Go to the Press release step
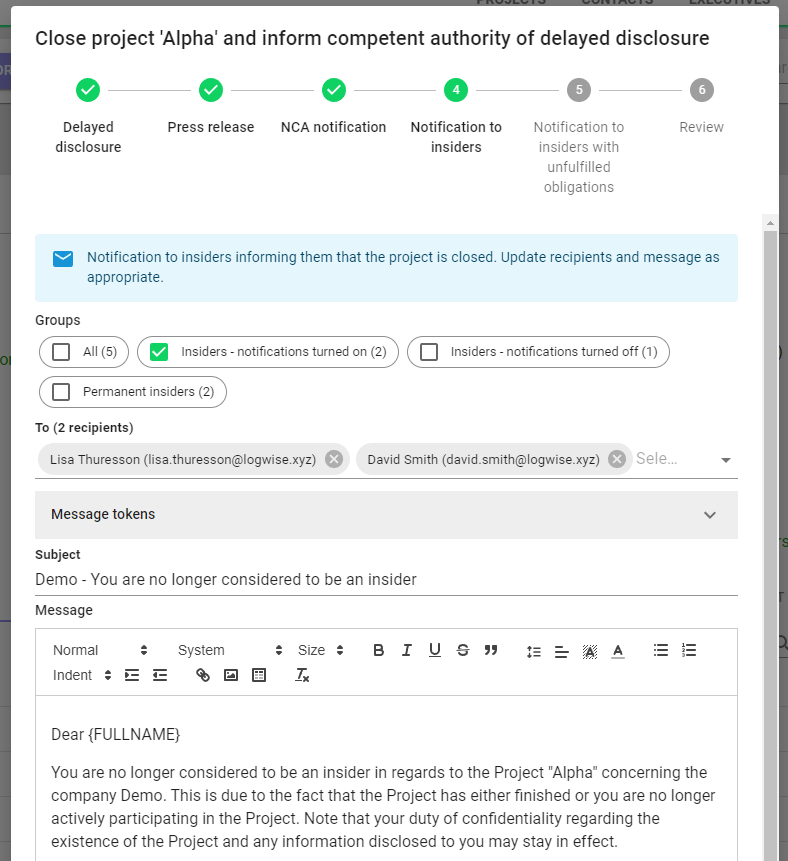This screenshot has width=788, height=861. (x=211, y=107)
